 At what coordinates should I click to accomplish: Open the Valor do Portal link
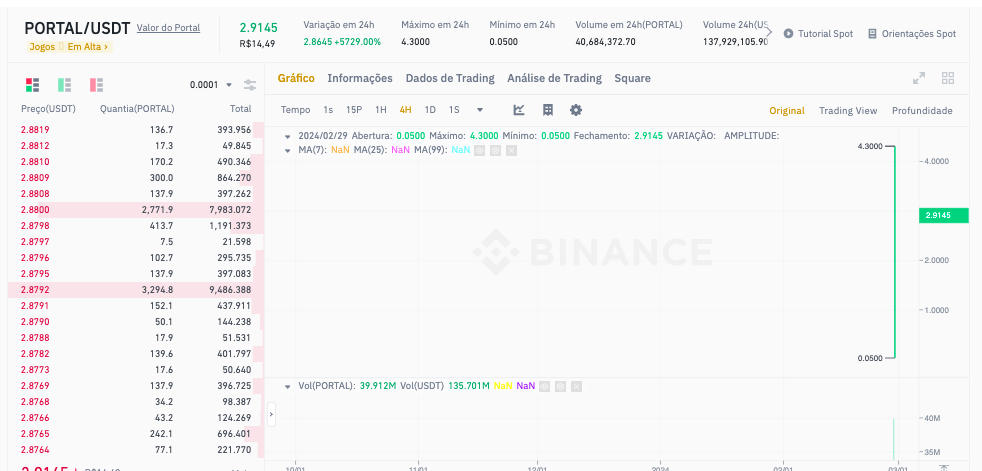[168, 28]
